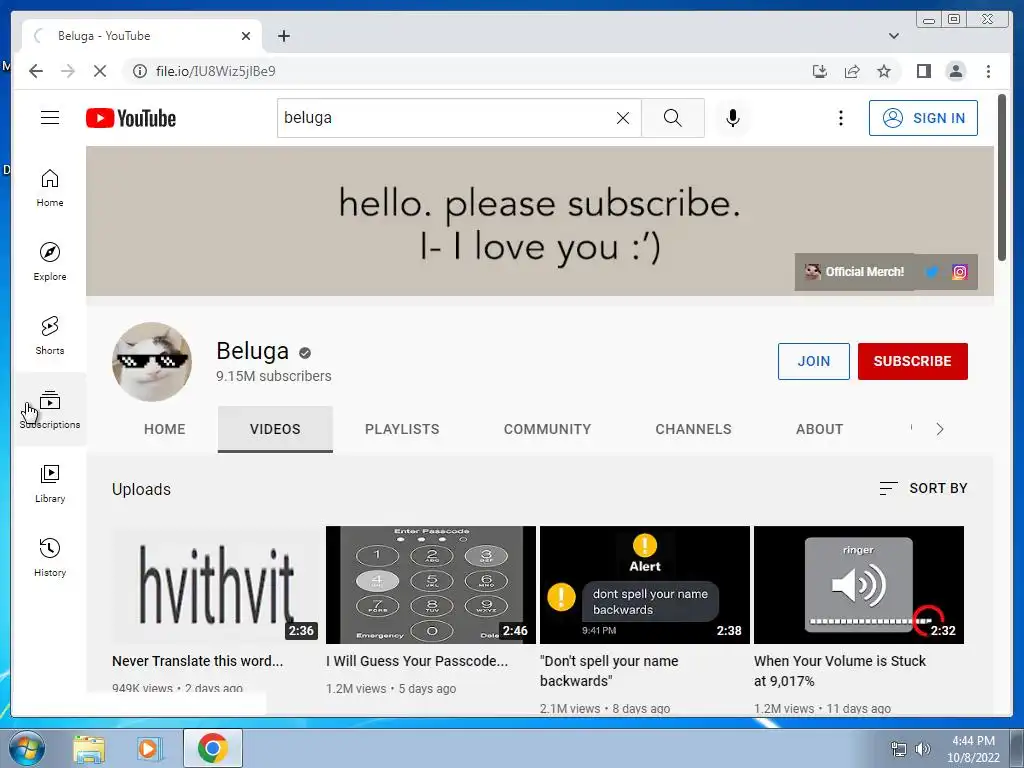Bookmark this page with star
The height and width of the screenshot is (768, 1024).
[x=884, y=71]
